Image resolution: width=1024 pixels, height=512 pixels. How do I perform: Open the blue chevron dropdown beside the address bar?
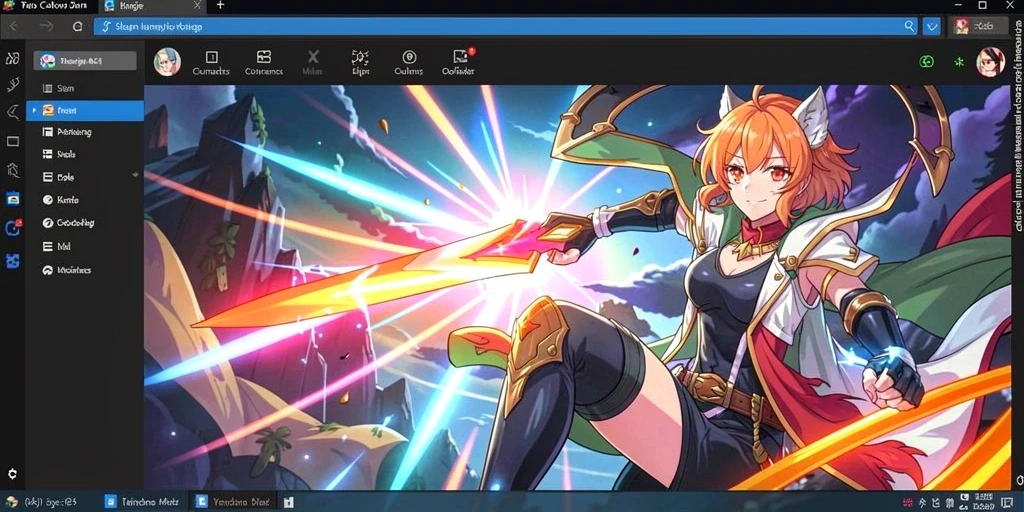pos(931,26)
